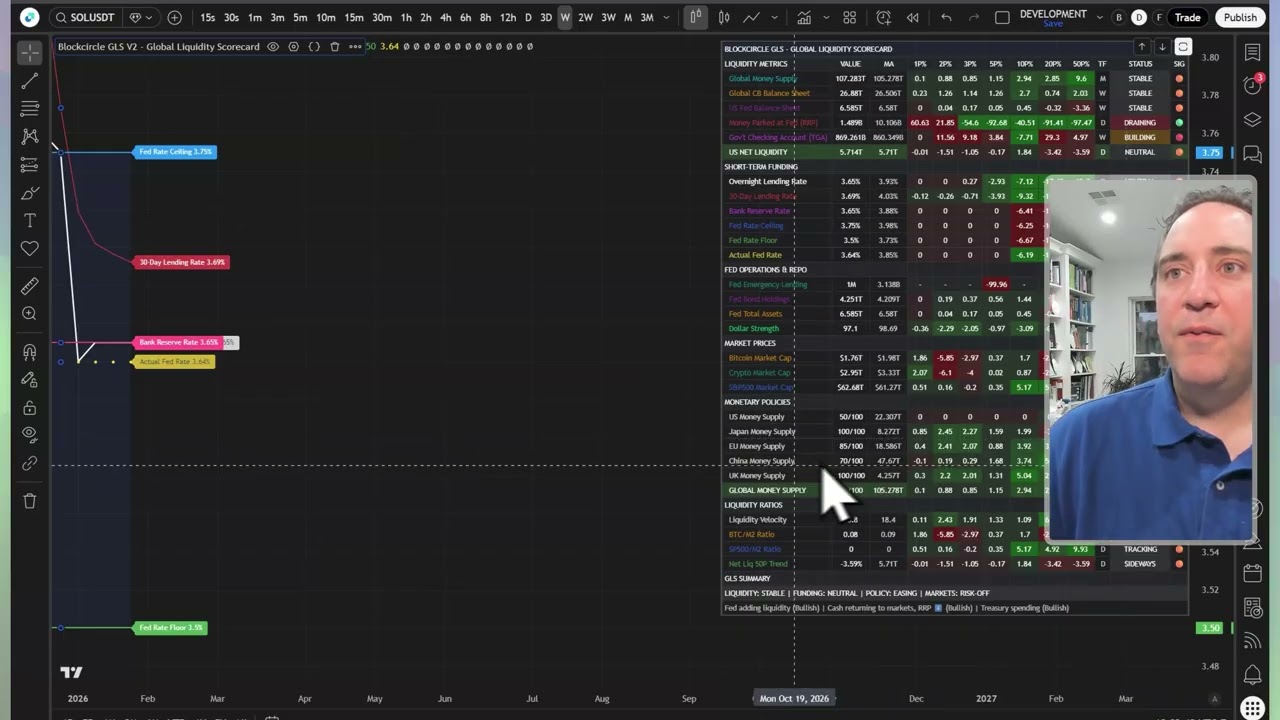
Task: Expand chart style options dropdown
Action: 773,17
